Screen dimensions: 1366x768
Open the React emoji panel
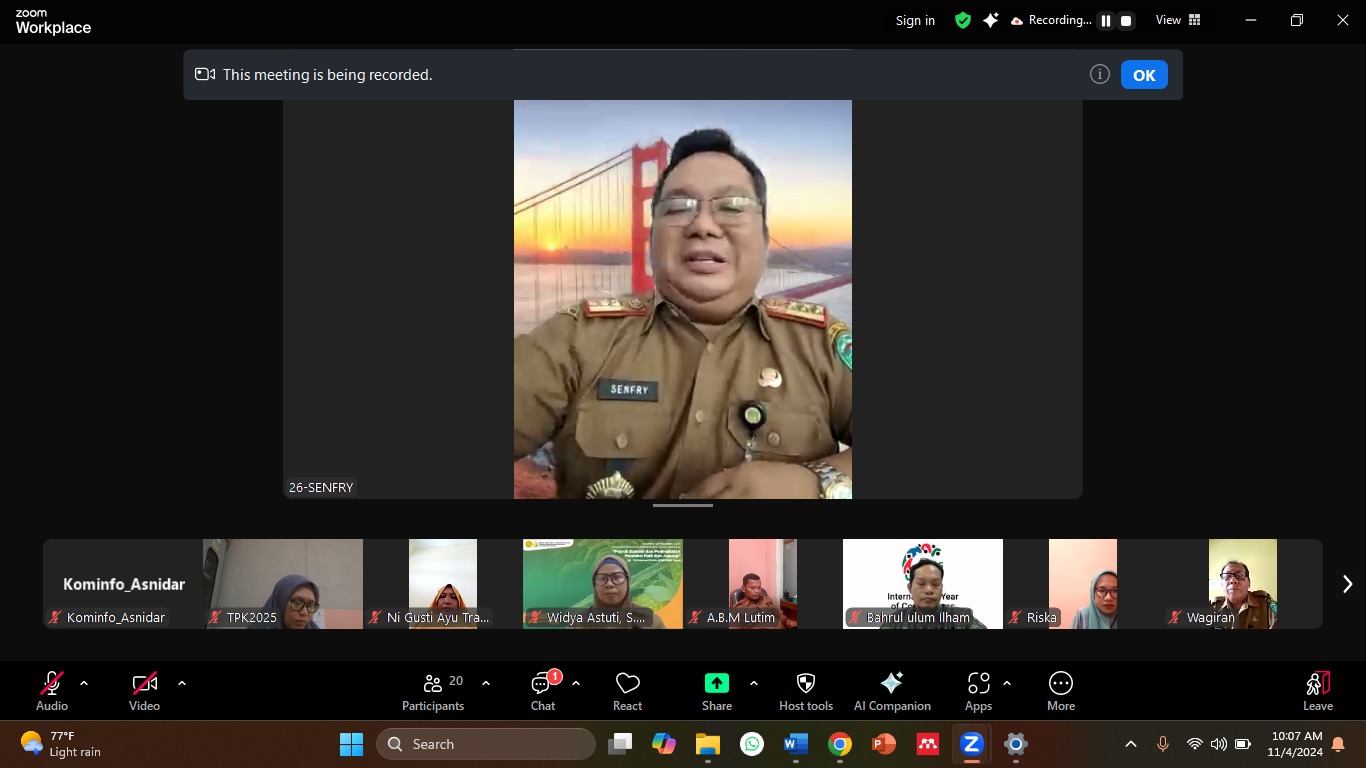(x=627, y=691)
